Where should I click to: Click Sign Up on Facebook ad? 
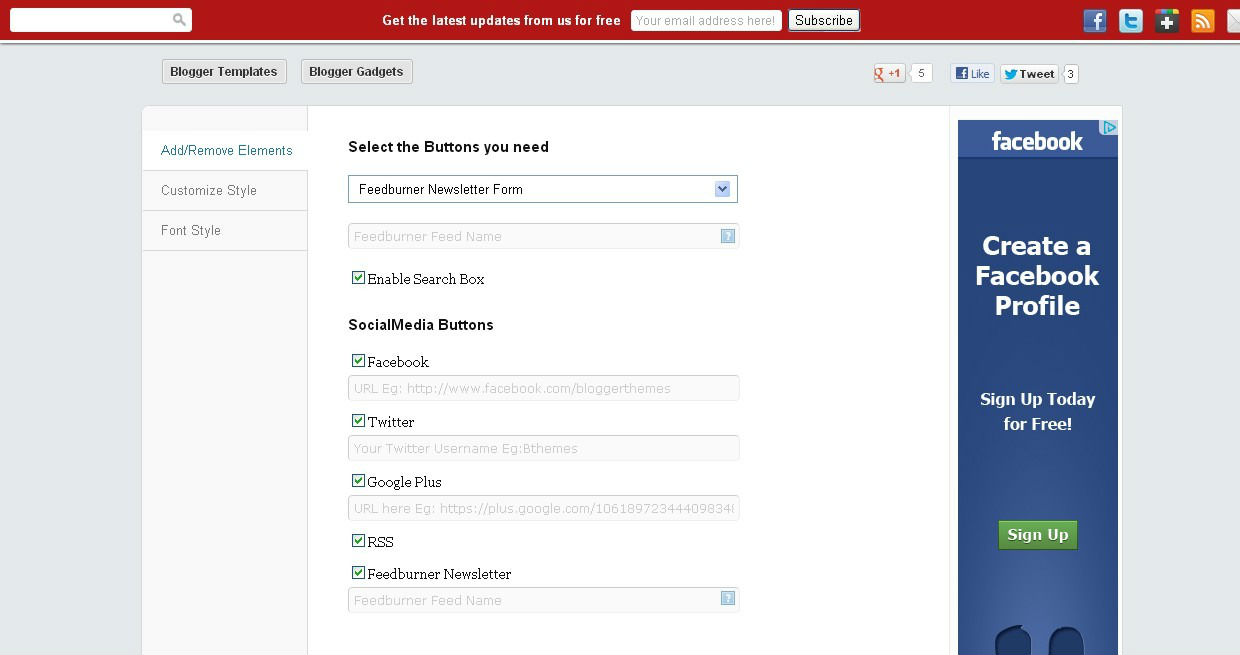tap(1038, 534)
